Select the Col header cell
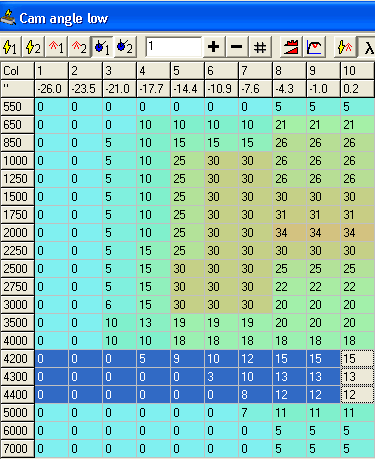The height and width of the screenshot is (459, 375). tap(17, 71)
